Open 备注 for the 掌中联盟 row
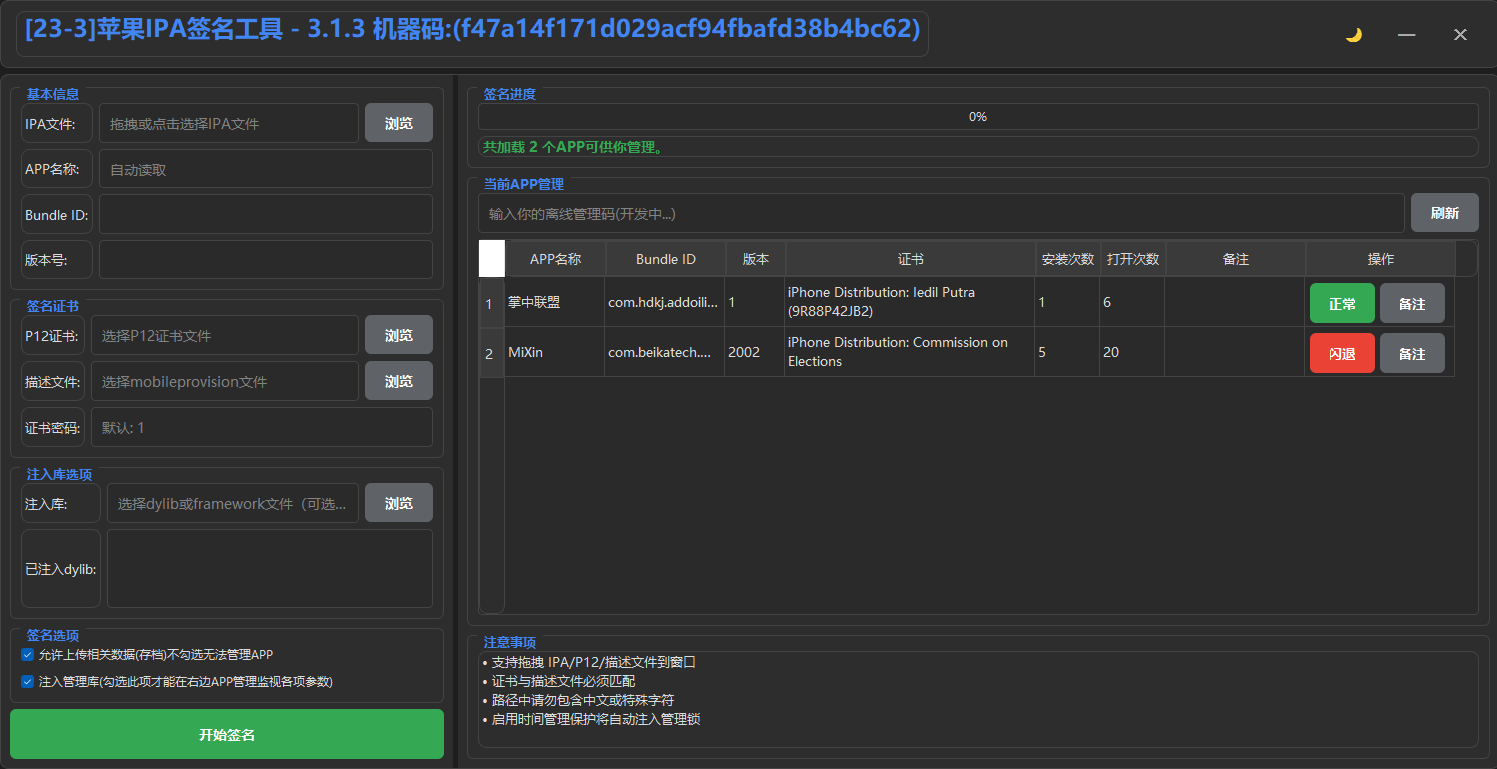The width and height of the screenshot is (1497, 769). click(1411, 303)
